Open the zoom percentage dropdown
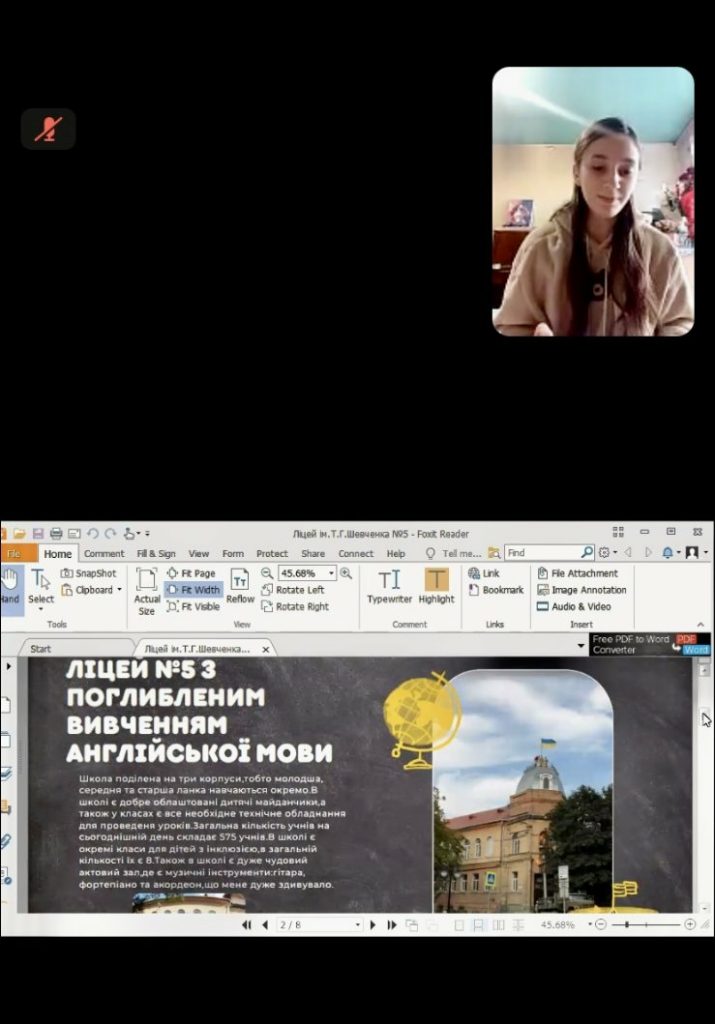Screen dimensions: 715x1024 331,573
